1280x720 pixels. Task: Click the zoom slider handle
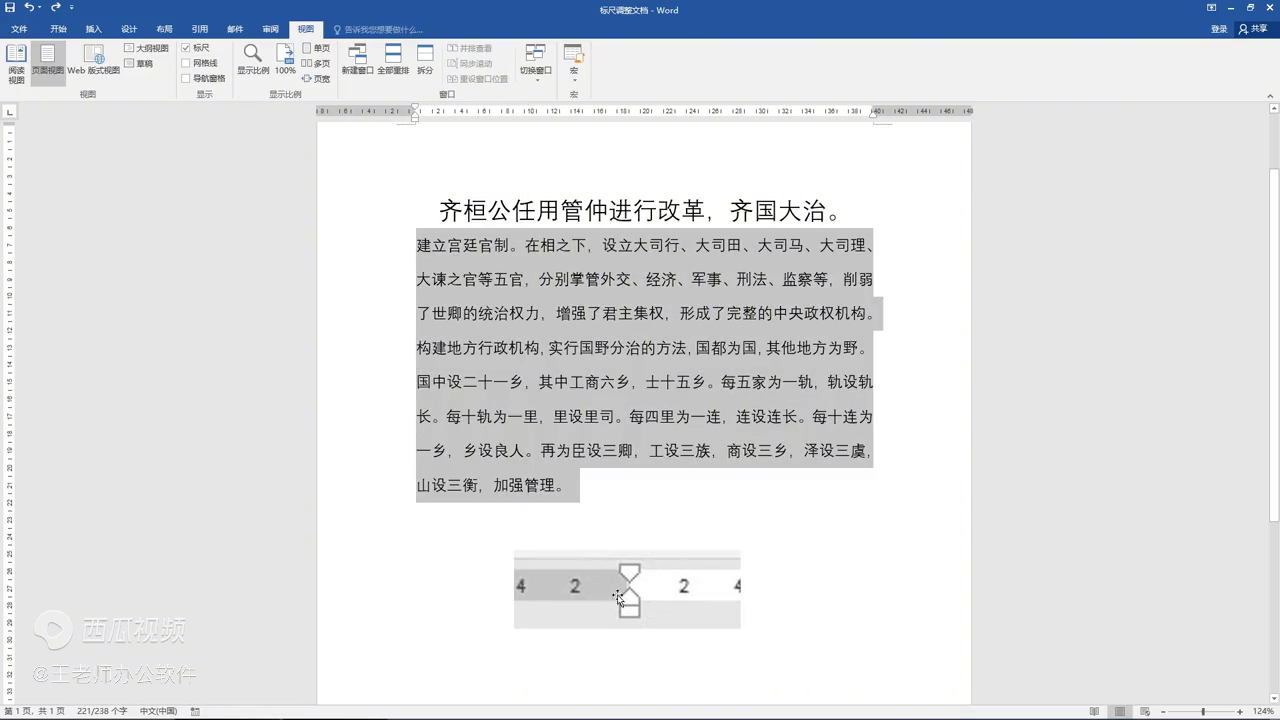tap(1203, 711)
